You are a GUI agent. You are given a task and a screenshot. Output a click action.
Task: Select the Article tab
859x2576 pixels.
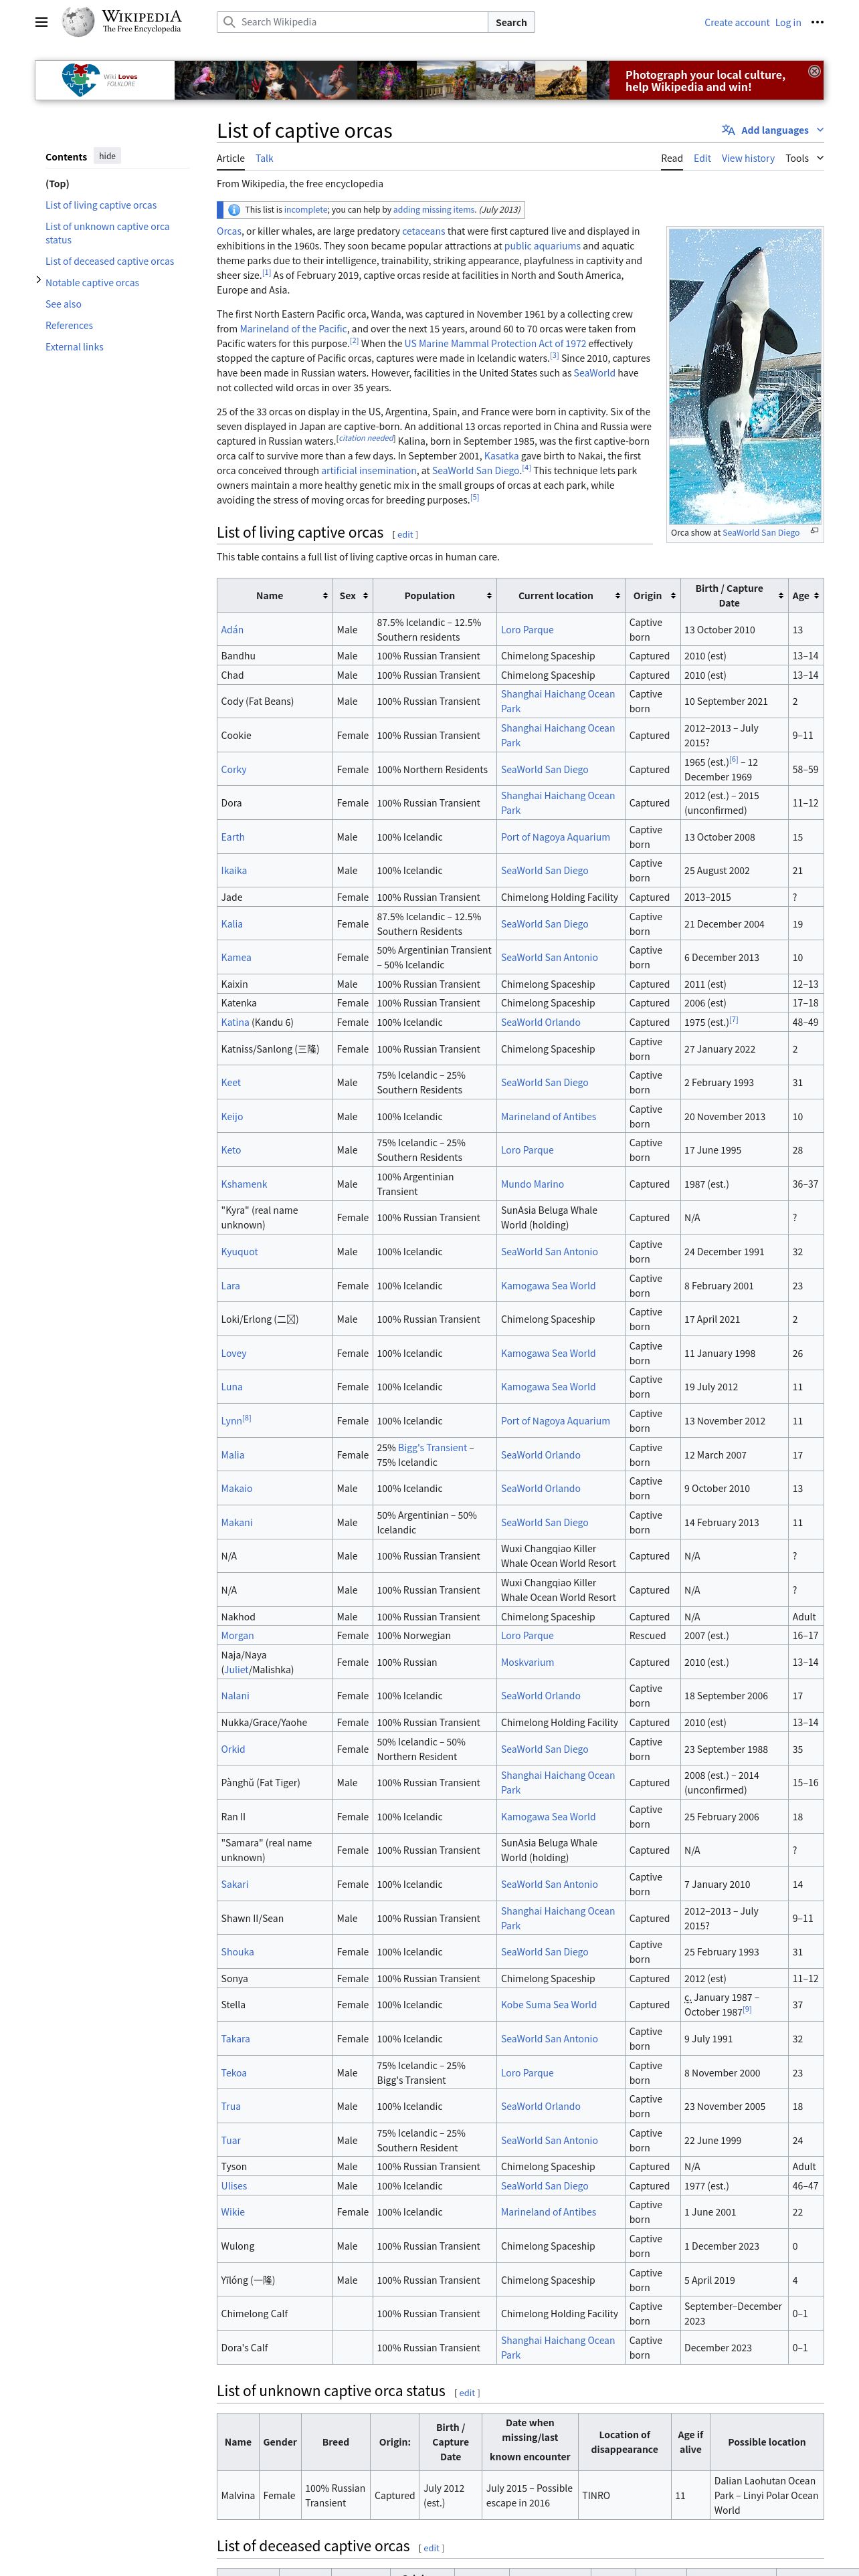pyautogui.click(x=230, y=158)
